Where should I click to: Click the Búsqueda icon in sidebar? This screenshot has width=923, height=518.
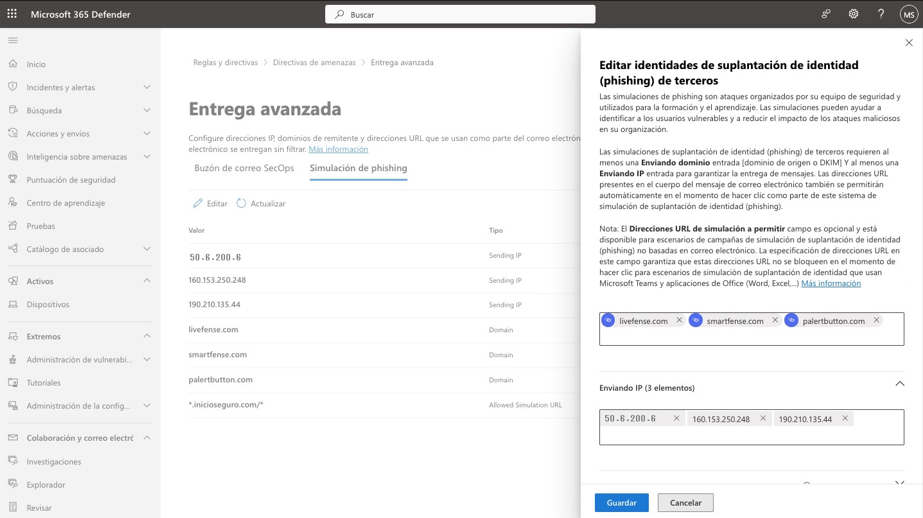13,110
